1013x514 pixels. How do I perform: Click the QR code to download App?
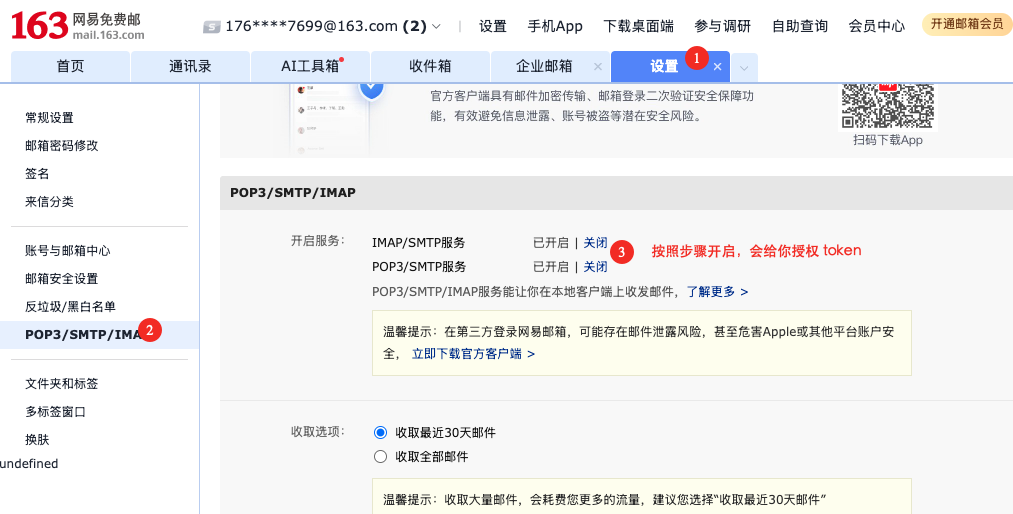(x=887, y=105)
